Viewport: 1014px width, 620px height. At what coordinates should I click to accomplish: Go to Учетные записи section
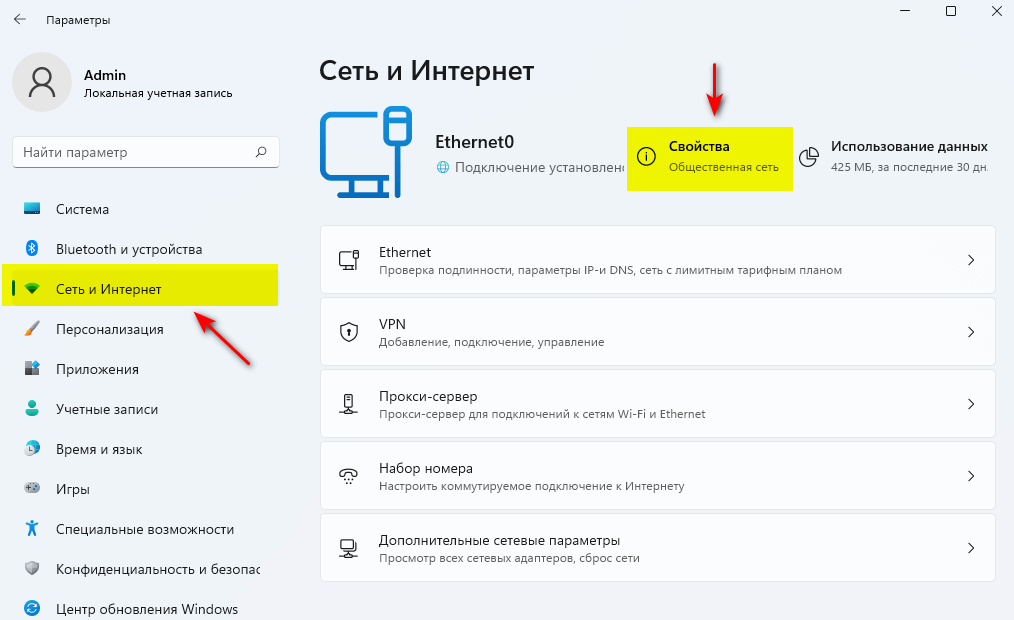pyautogui.click(x=106, y=409)
